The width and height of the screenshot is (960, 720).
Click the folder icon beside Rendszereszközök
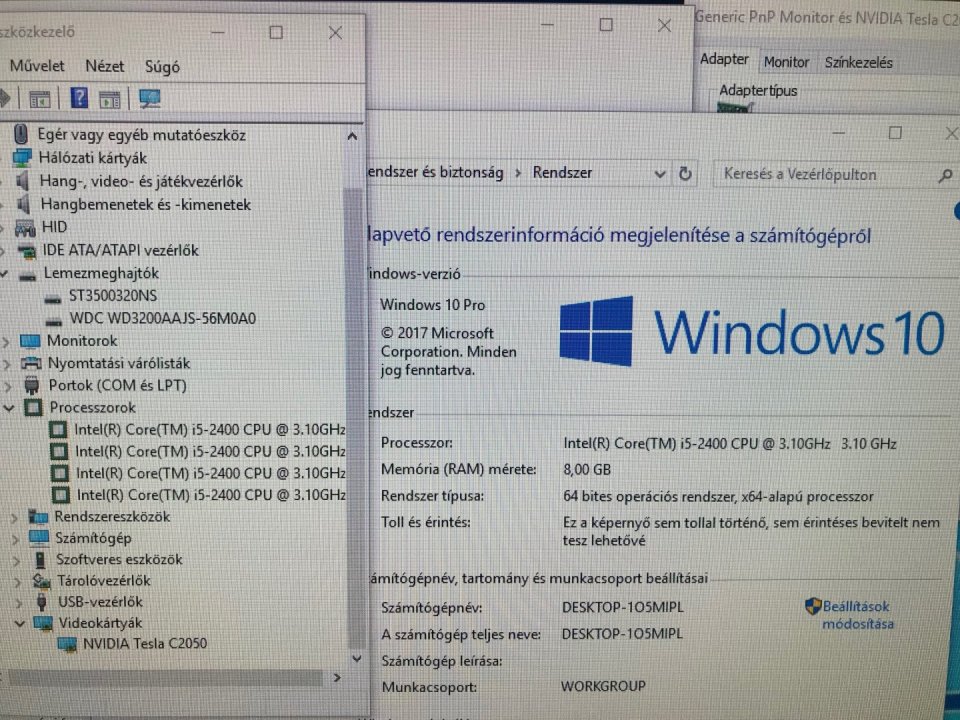coord(38,517)
